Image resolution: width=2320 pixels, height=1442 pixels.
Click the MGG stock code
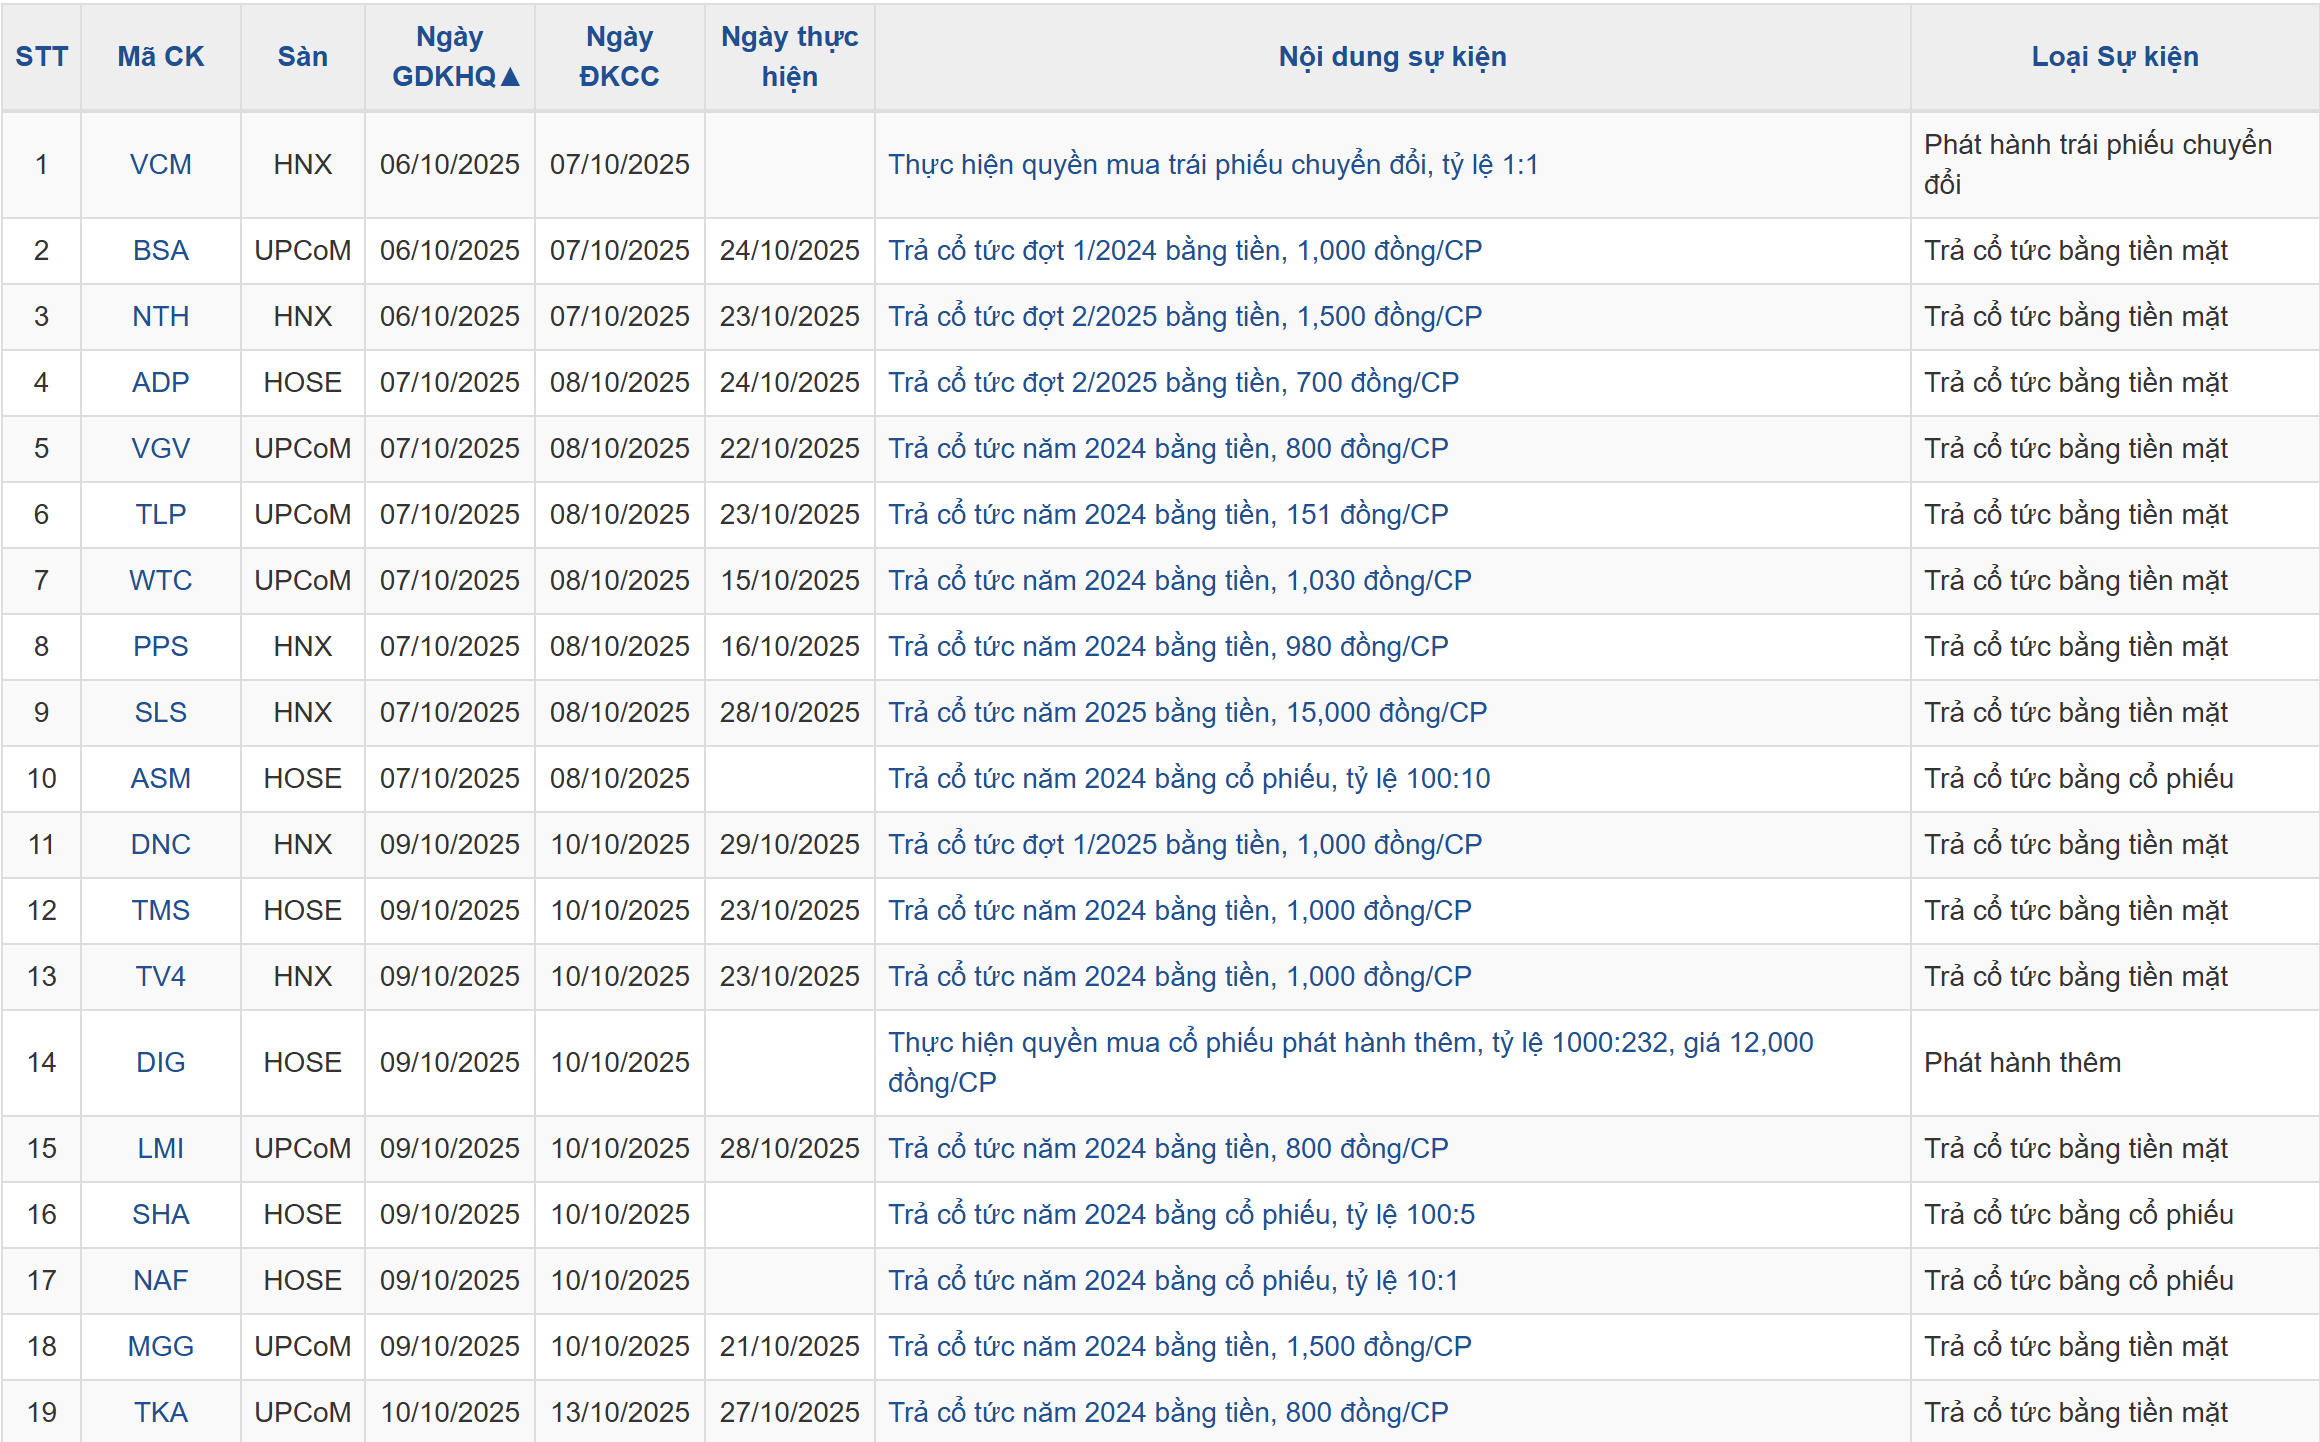click(160, 1346)
